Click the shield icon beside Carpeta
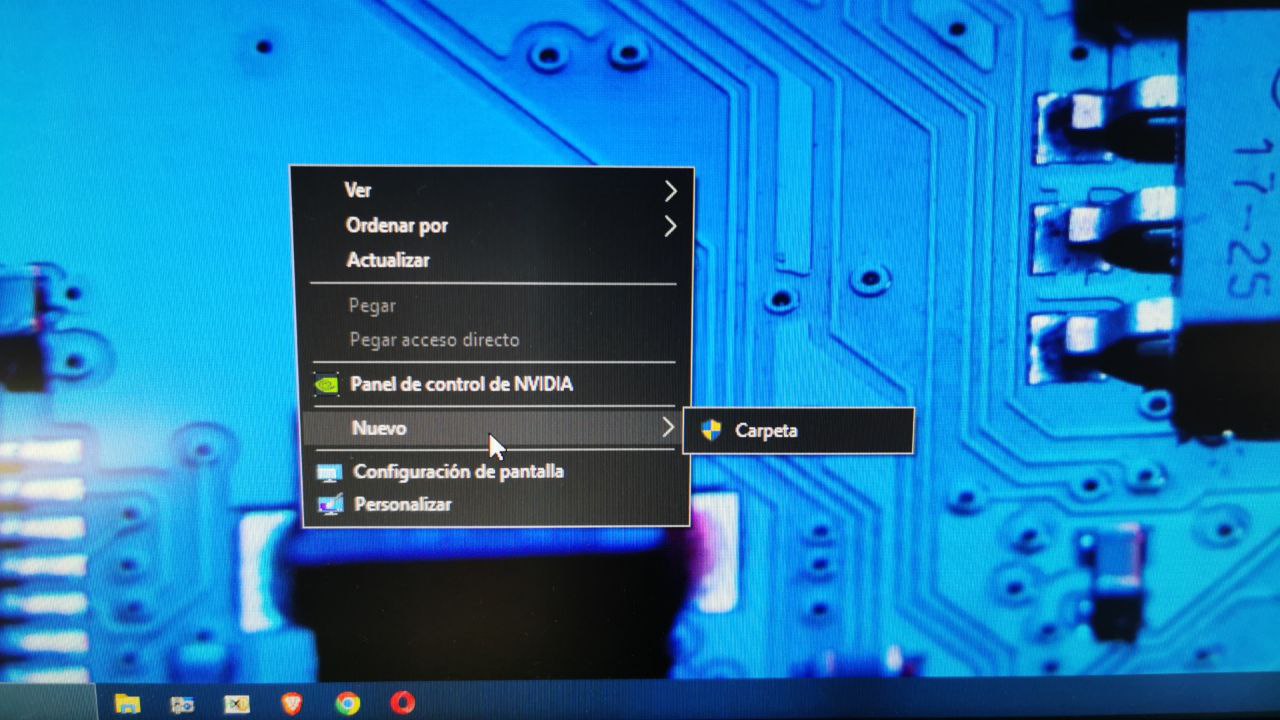The image size is (1280, 720). tap(711, 430)
